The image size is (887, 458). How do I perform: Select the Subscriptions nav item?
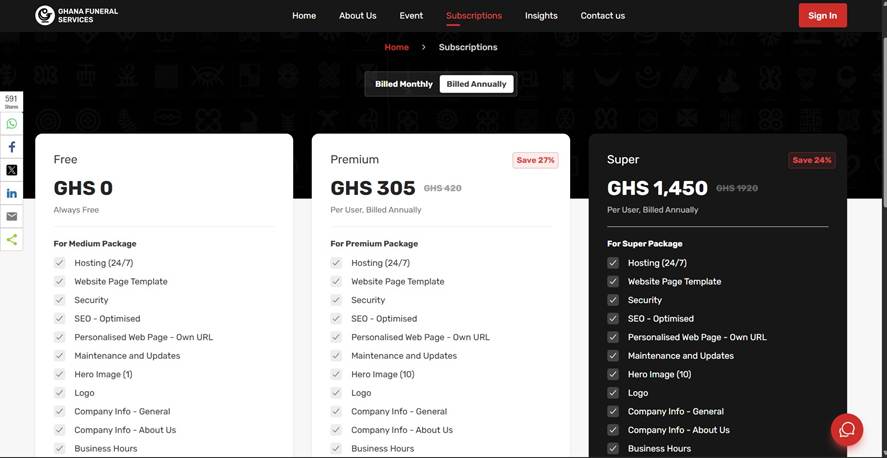click(x=474, y=16)
